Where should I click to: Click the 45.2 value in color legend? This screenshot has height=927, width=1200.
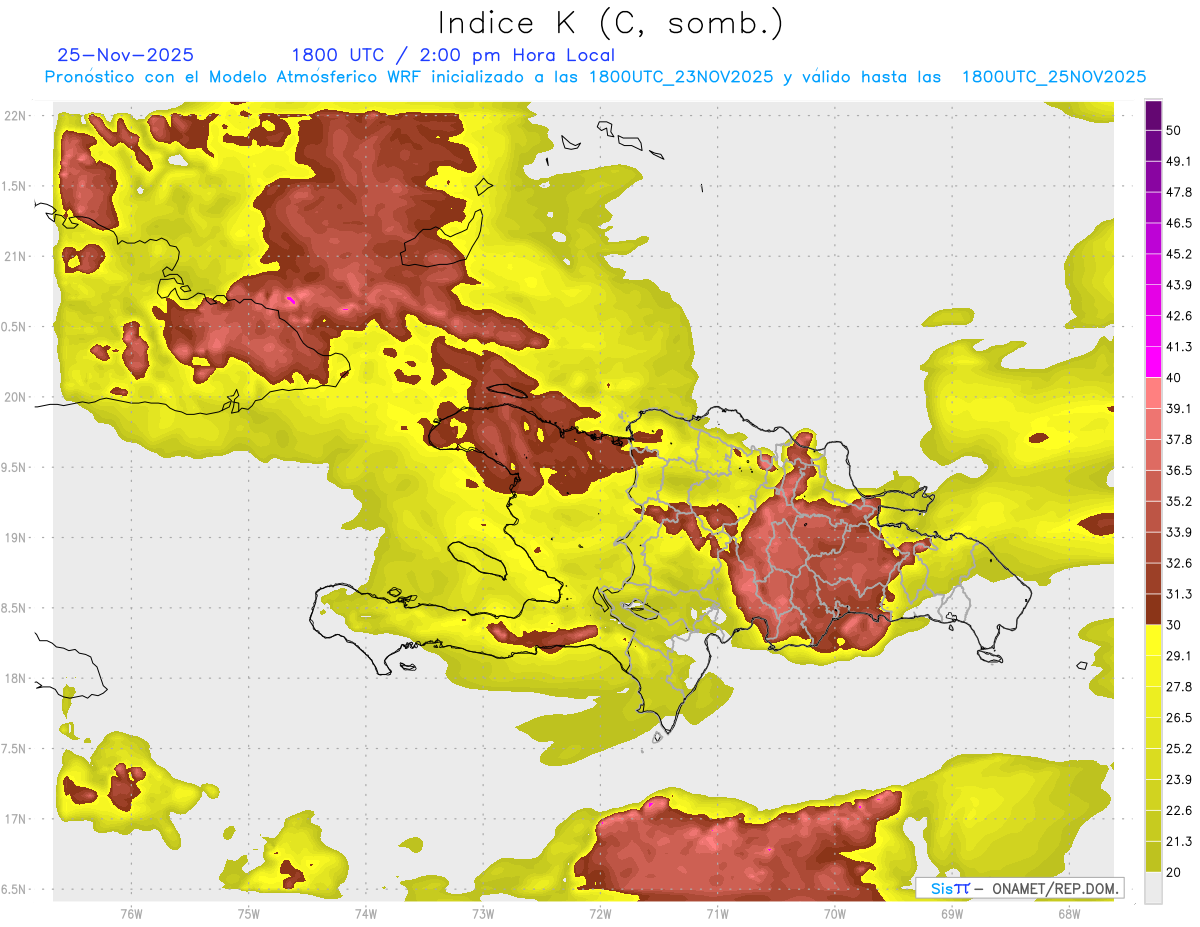[x=1179, y=253]
